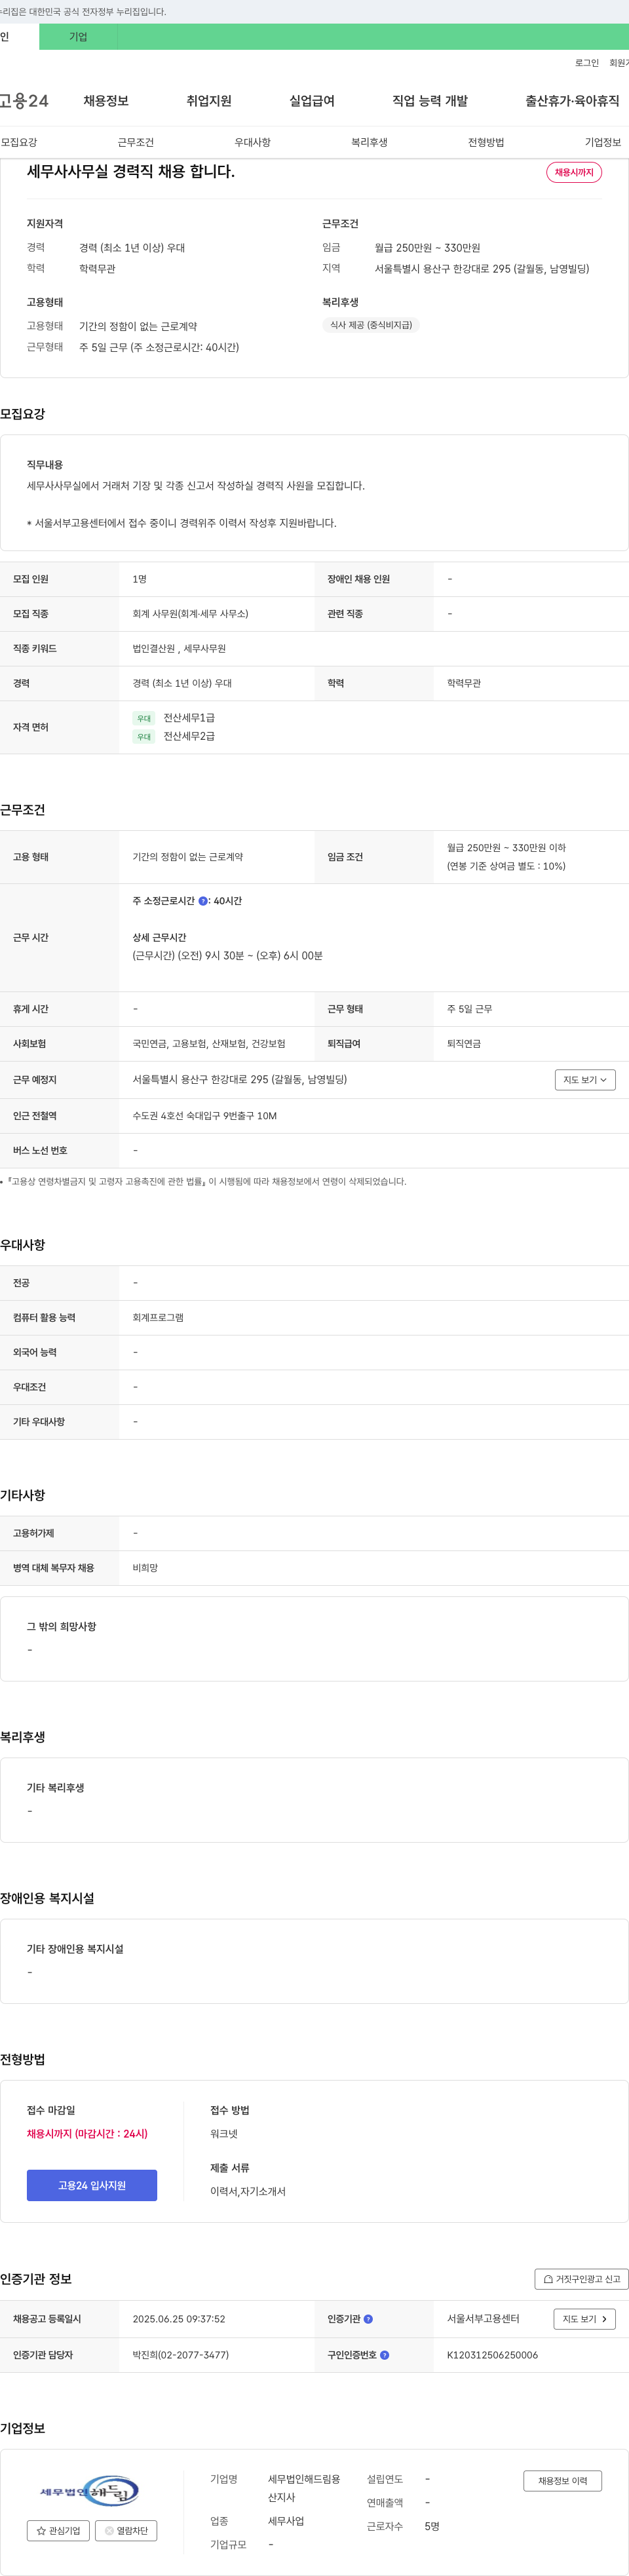Click 2025.06.25 09:37:52 registration date
Image resolution: width=629 pixels, height=2576 pixels.
(x=179, y=2319)
